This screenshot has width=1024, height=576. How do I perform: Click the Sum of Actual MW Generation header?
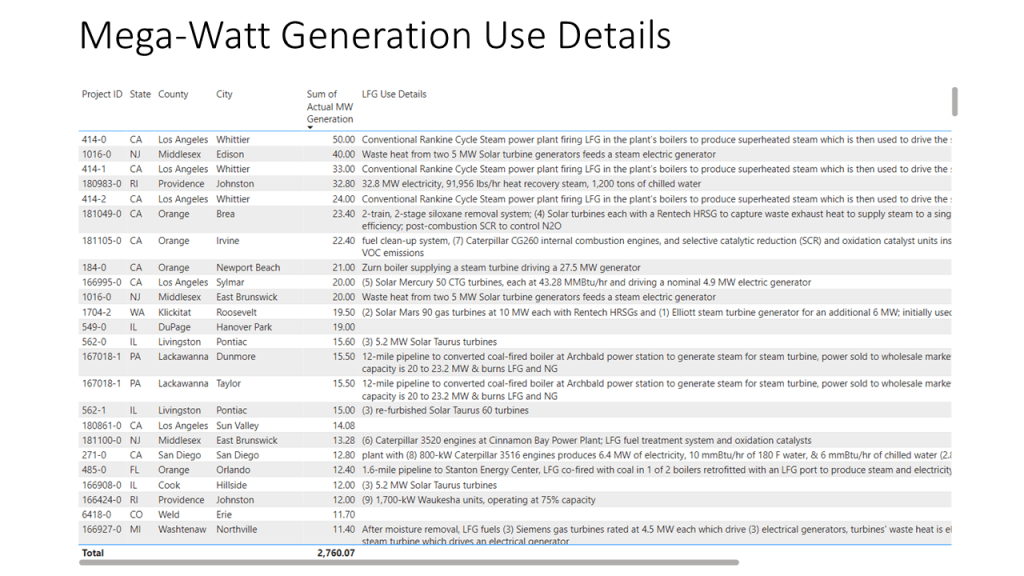(329, 106)
